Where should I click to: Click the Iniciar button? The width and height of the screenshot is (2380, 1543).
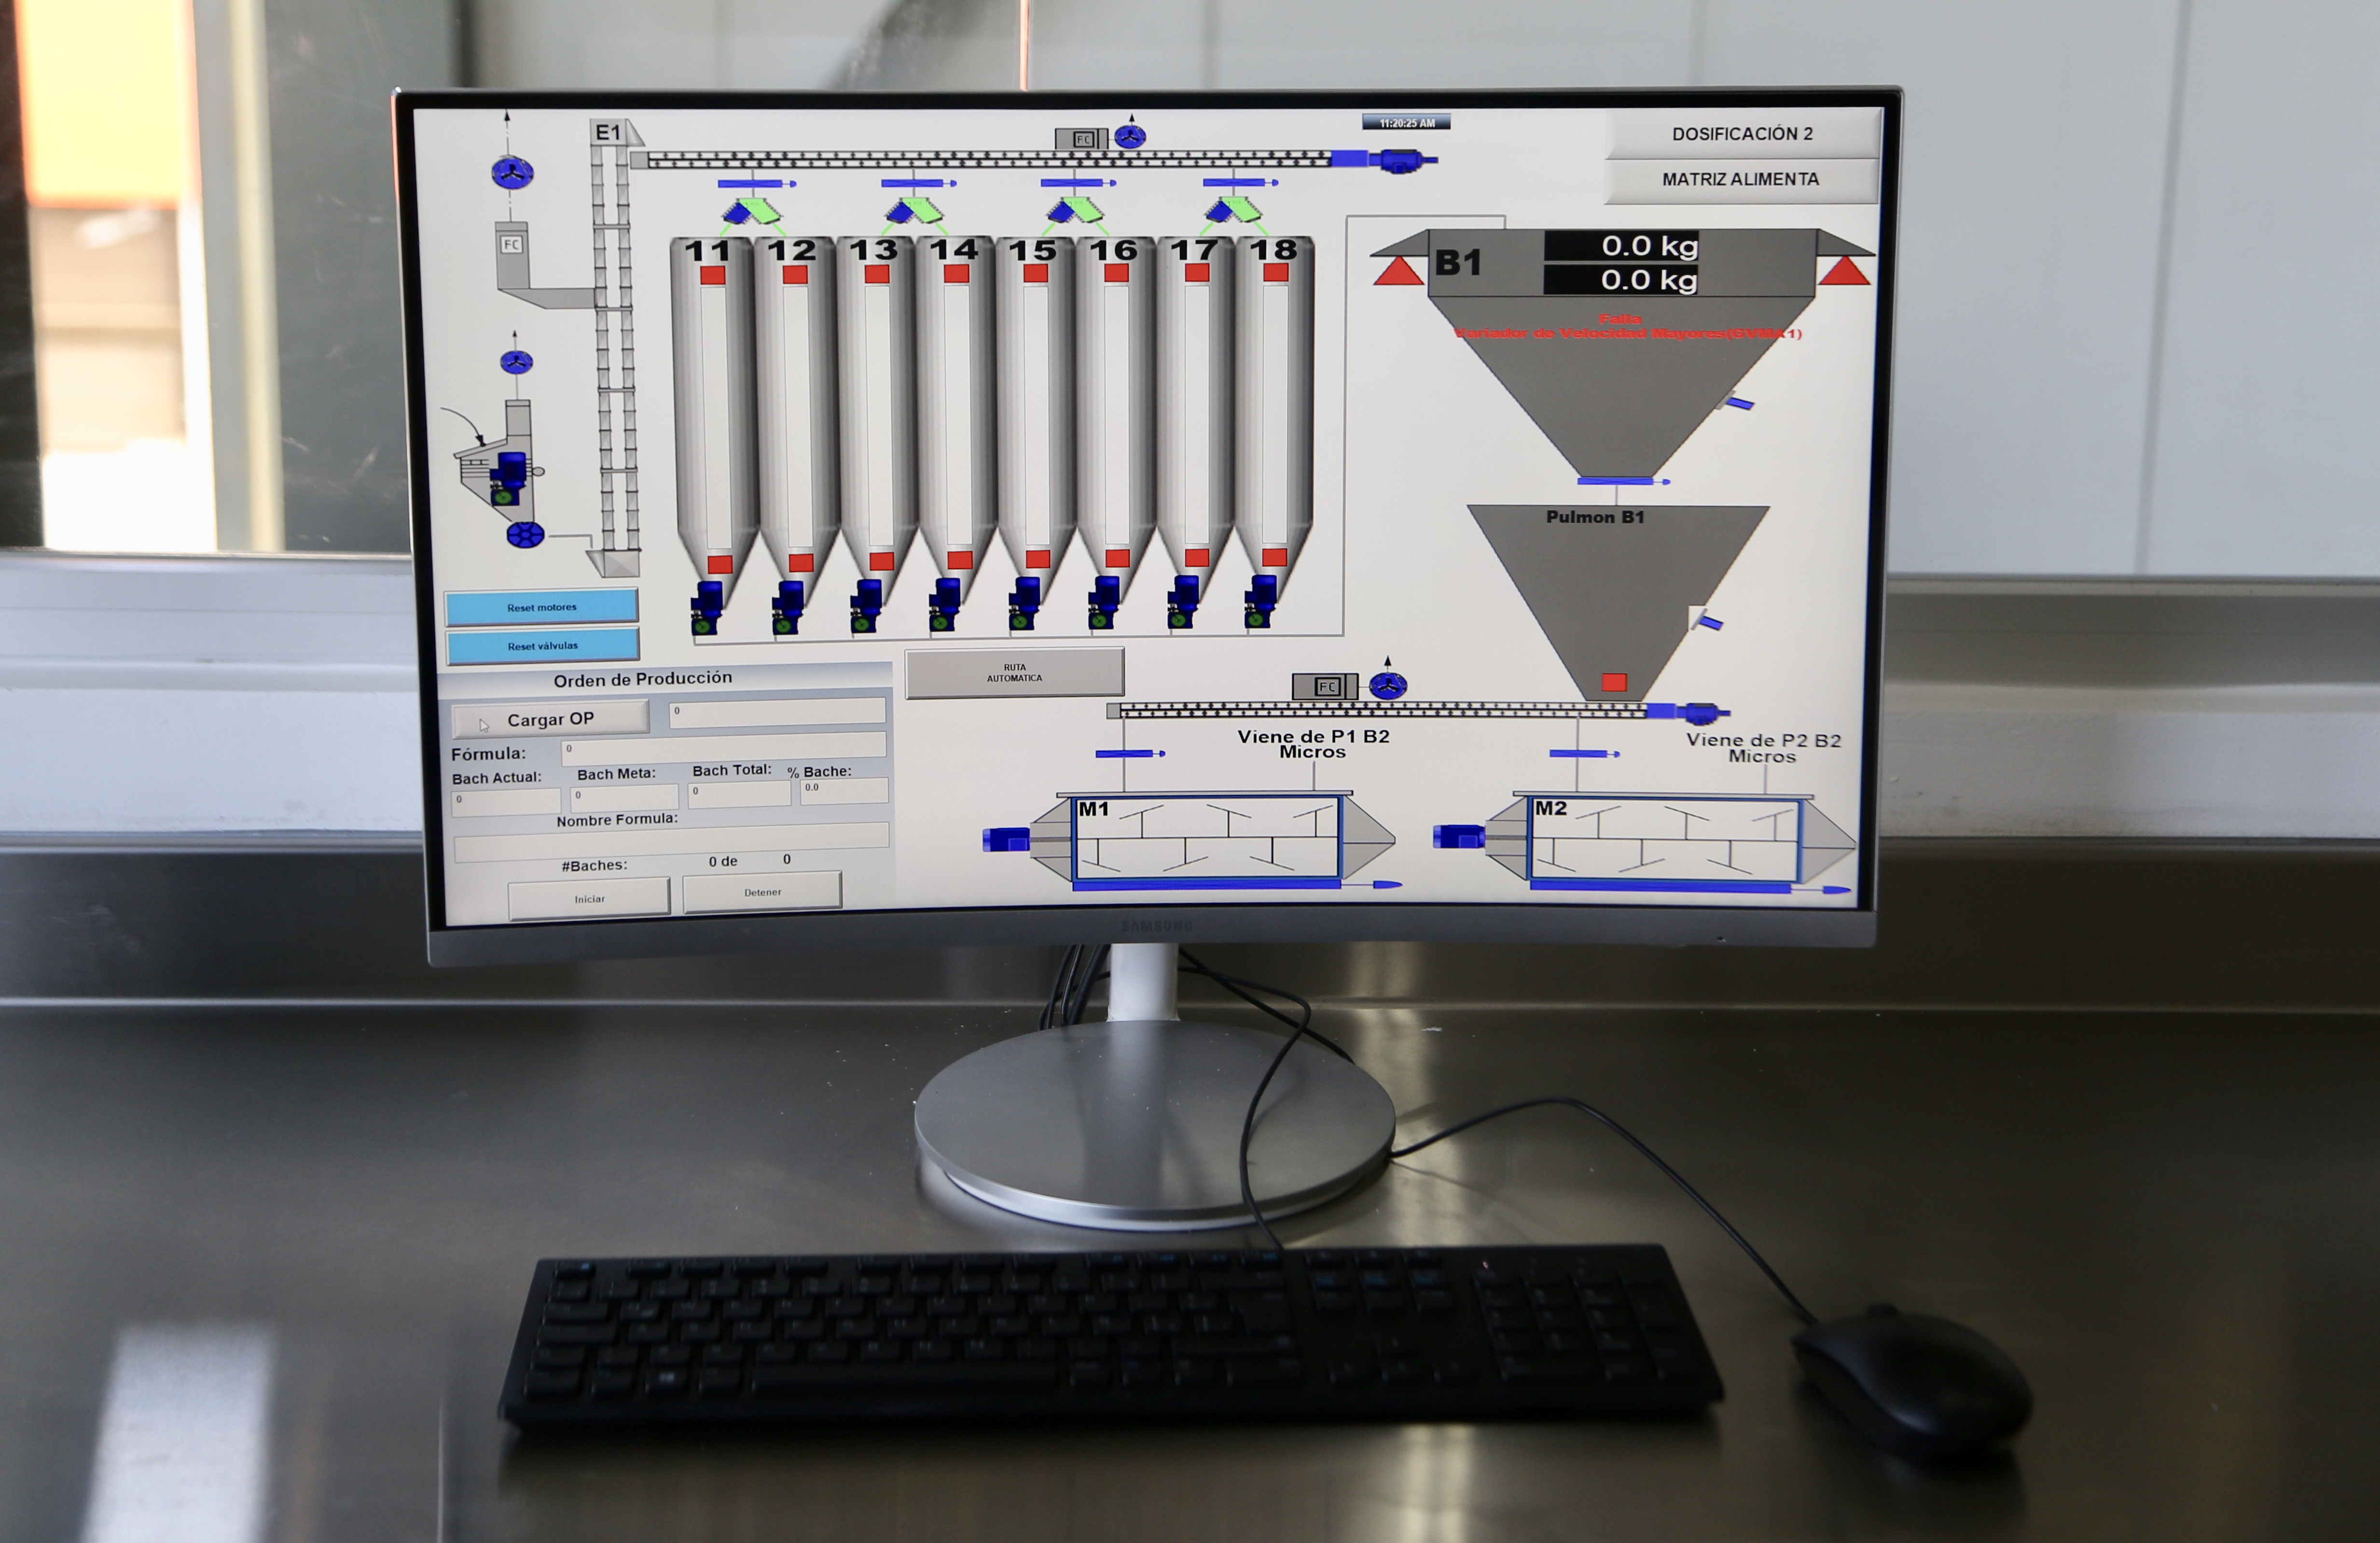click(x=589, y=898)
